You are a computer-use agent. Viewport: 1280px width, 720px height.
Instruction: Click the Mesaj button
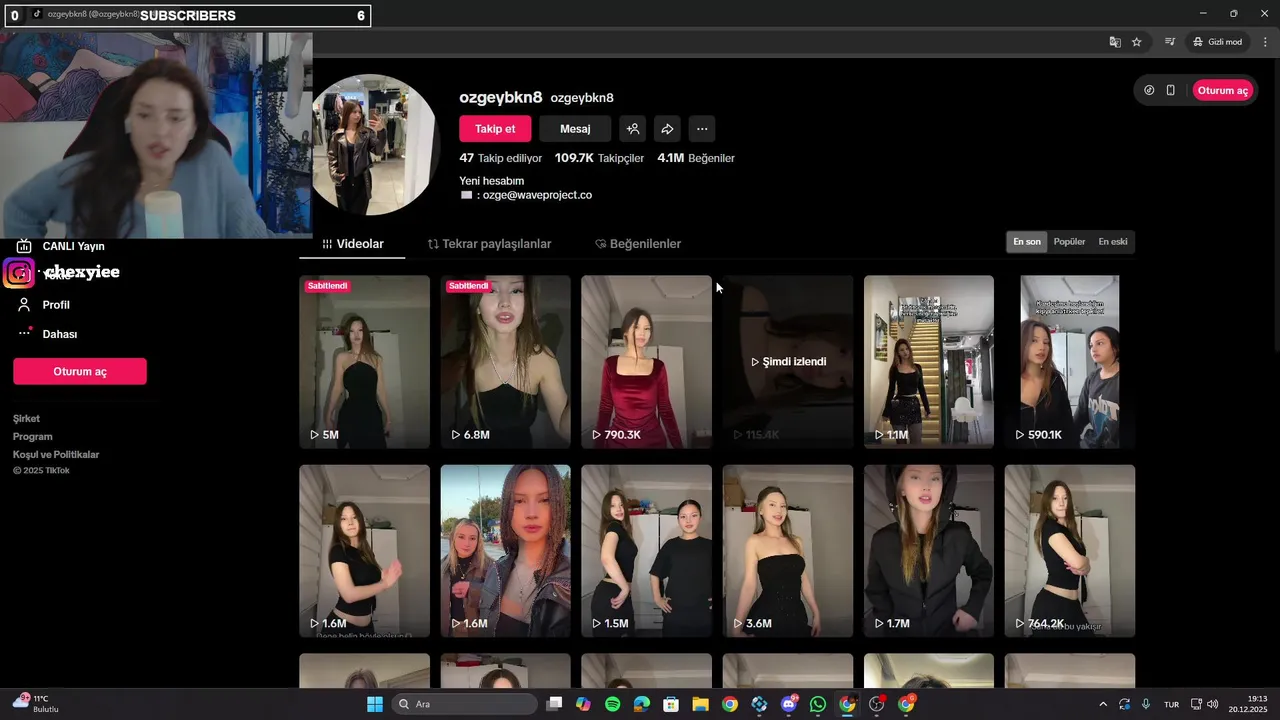(575, 129)
